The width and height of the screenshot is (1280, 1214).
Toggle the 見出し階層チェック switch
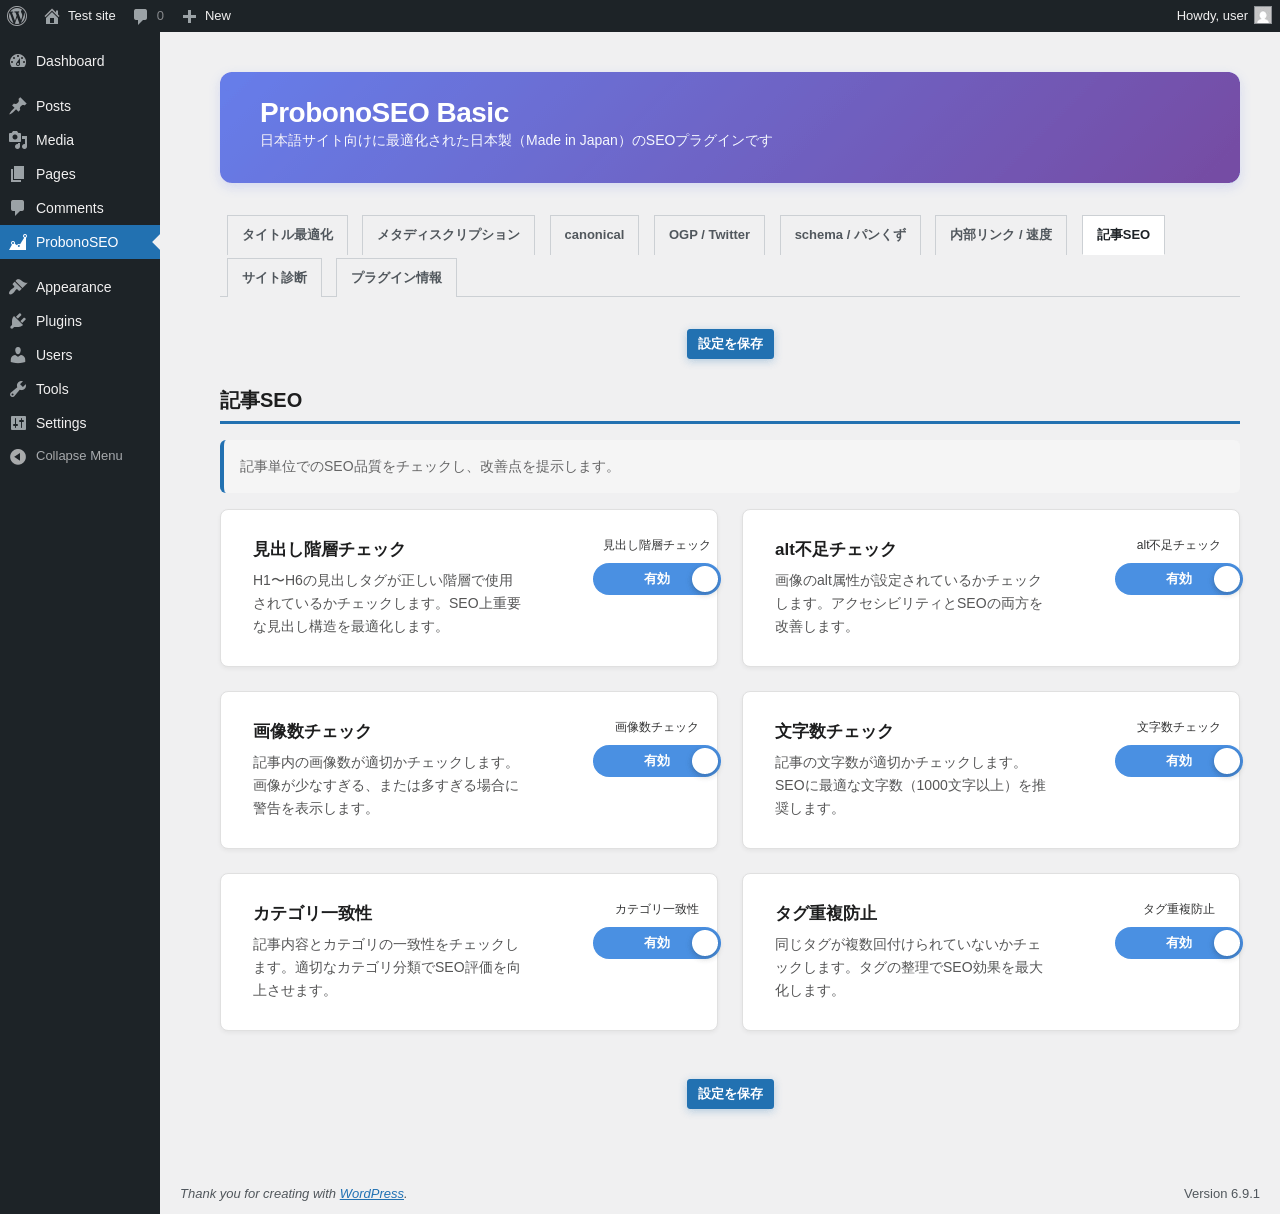point(657,579)
